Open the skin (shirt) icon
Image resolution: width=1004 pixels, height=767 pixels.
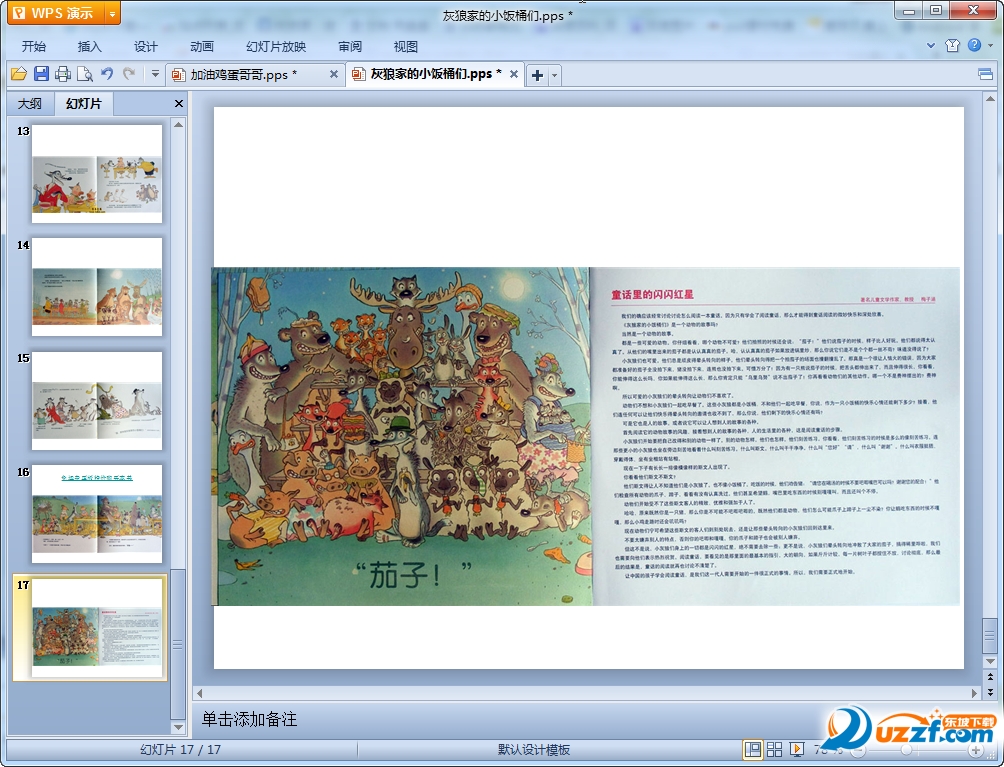pyautogui.click(x=952, y=46)
